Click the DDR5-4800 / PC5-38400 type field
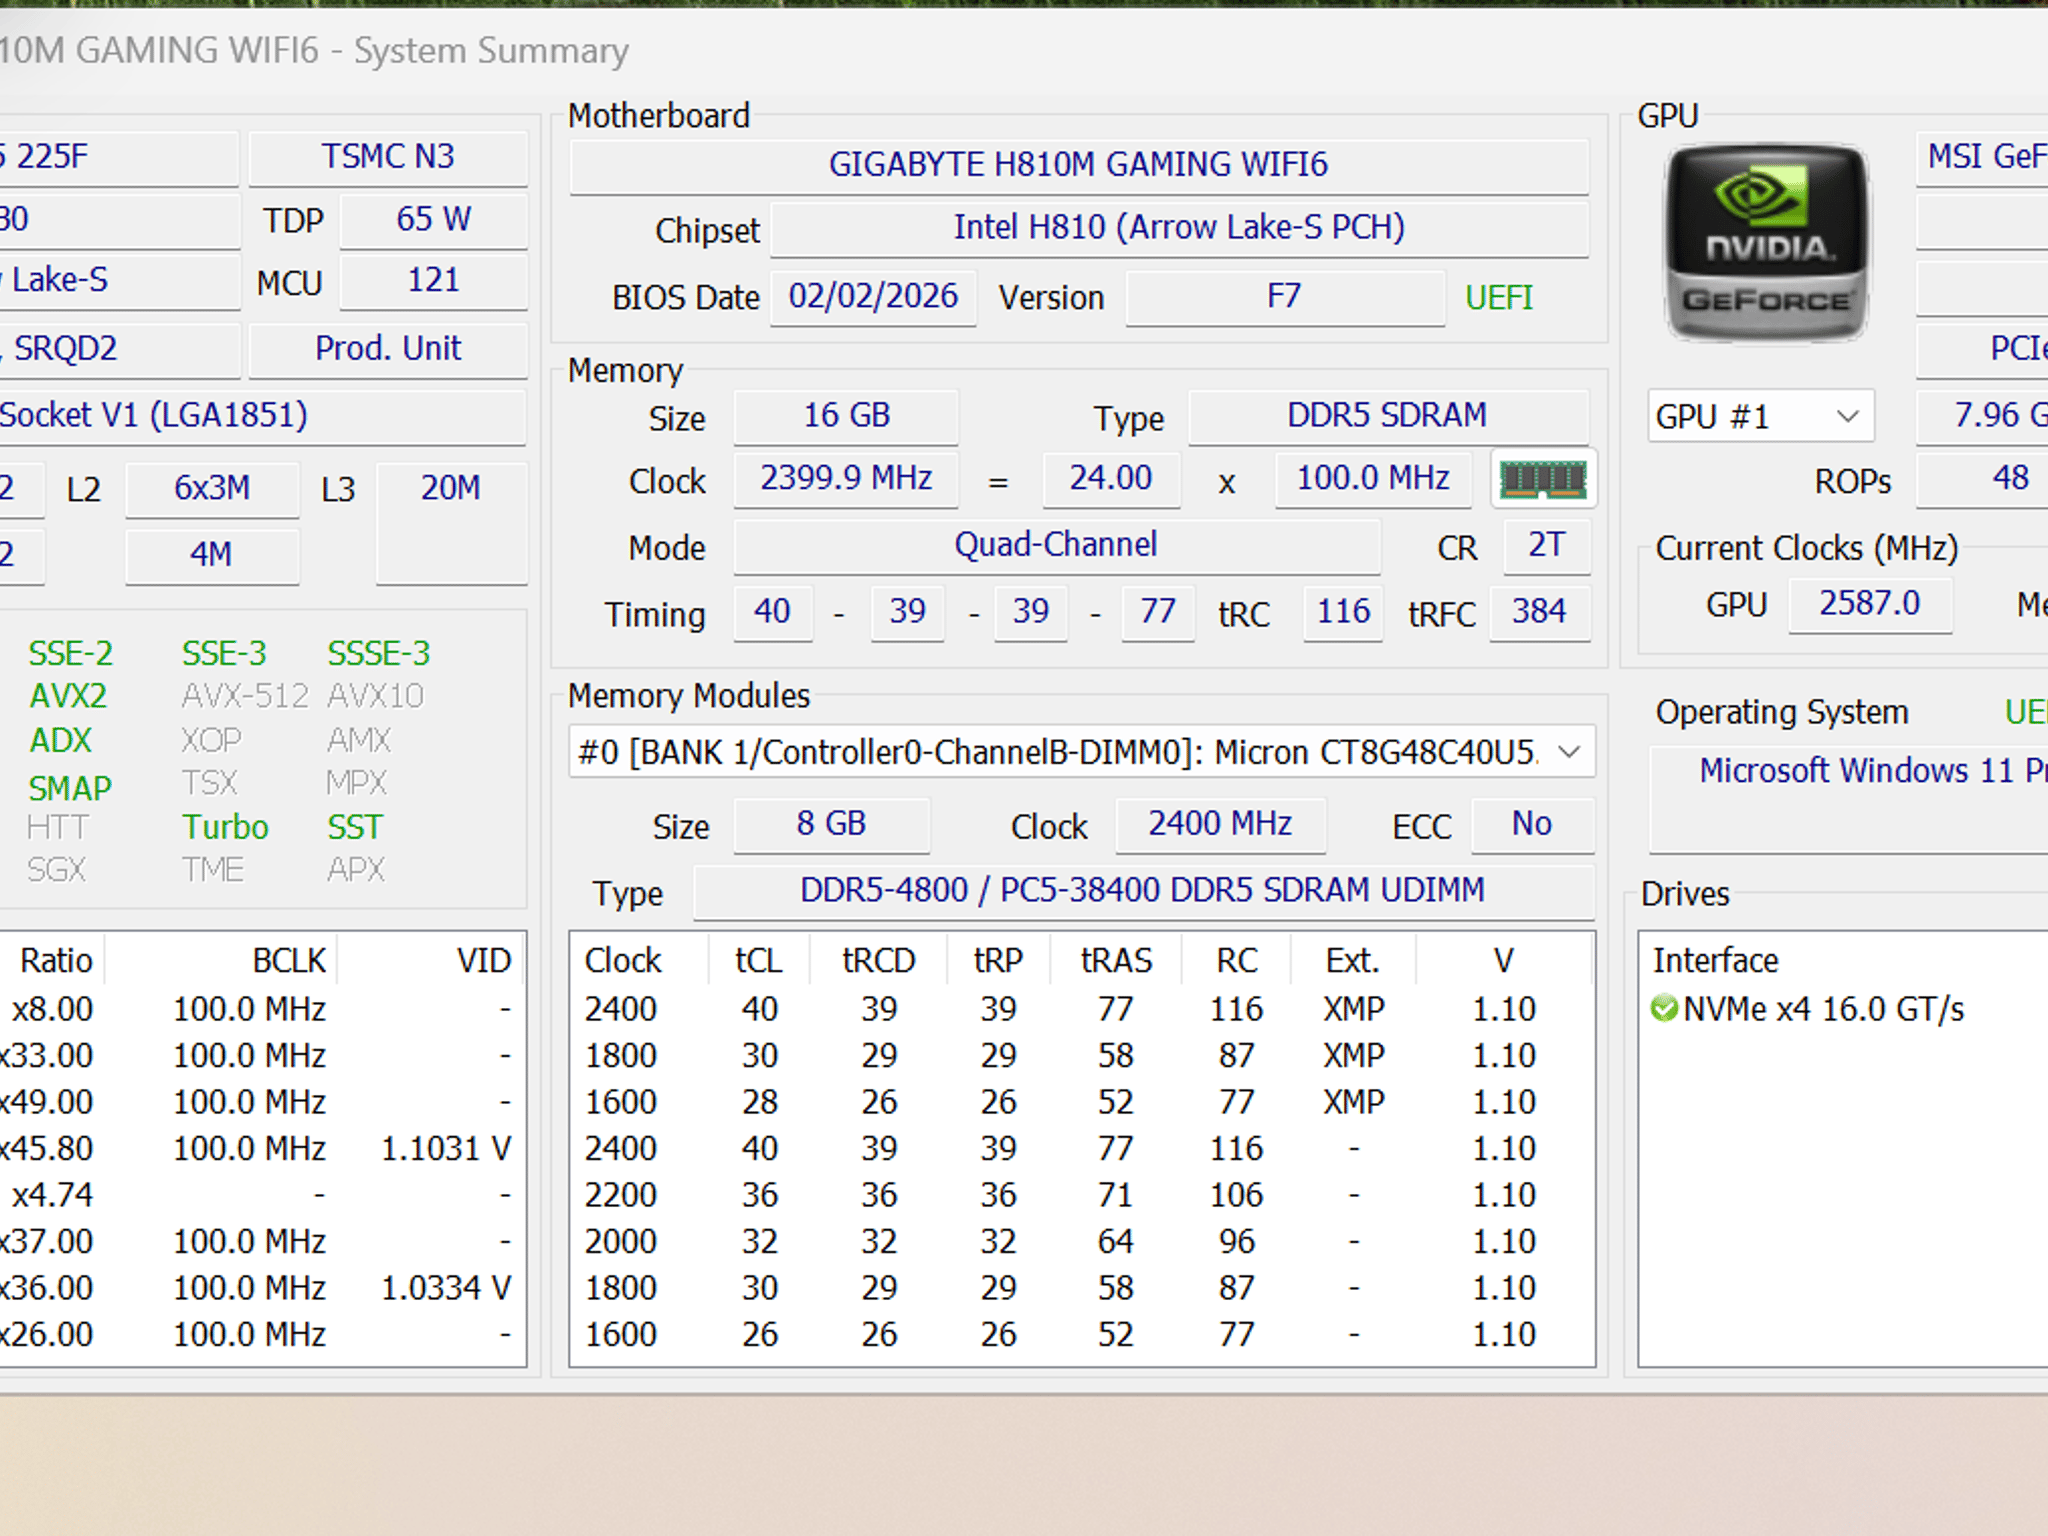Viewport: 2048px width, 1536px height. coord(1143,891)
